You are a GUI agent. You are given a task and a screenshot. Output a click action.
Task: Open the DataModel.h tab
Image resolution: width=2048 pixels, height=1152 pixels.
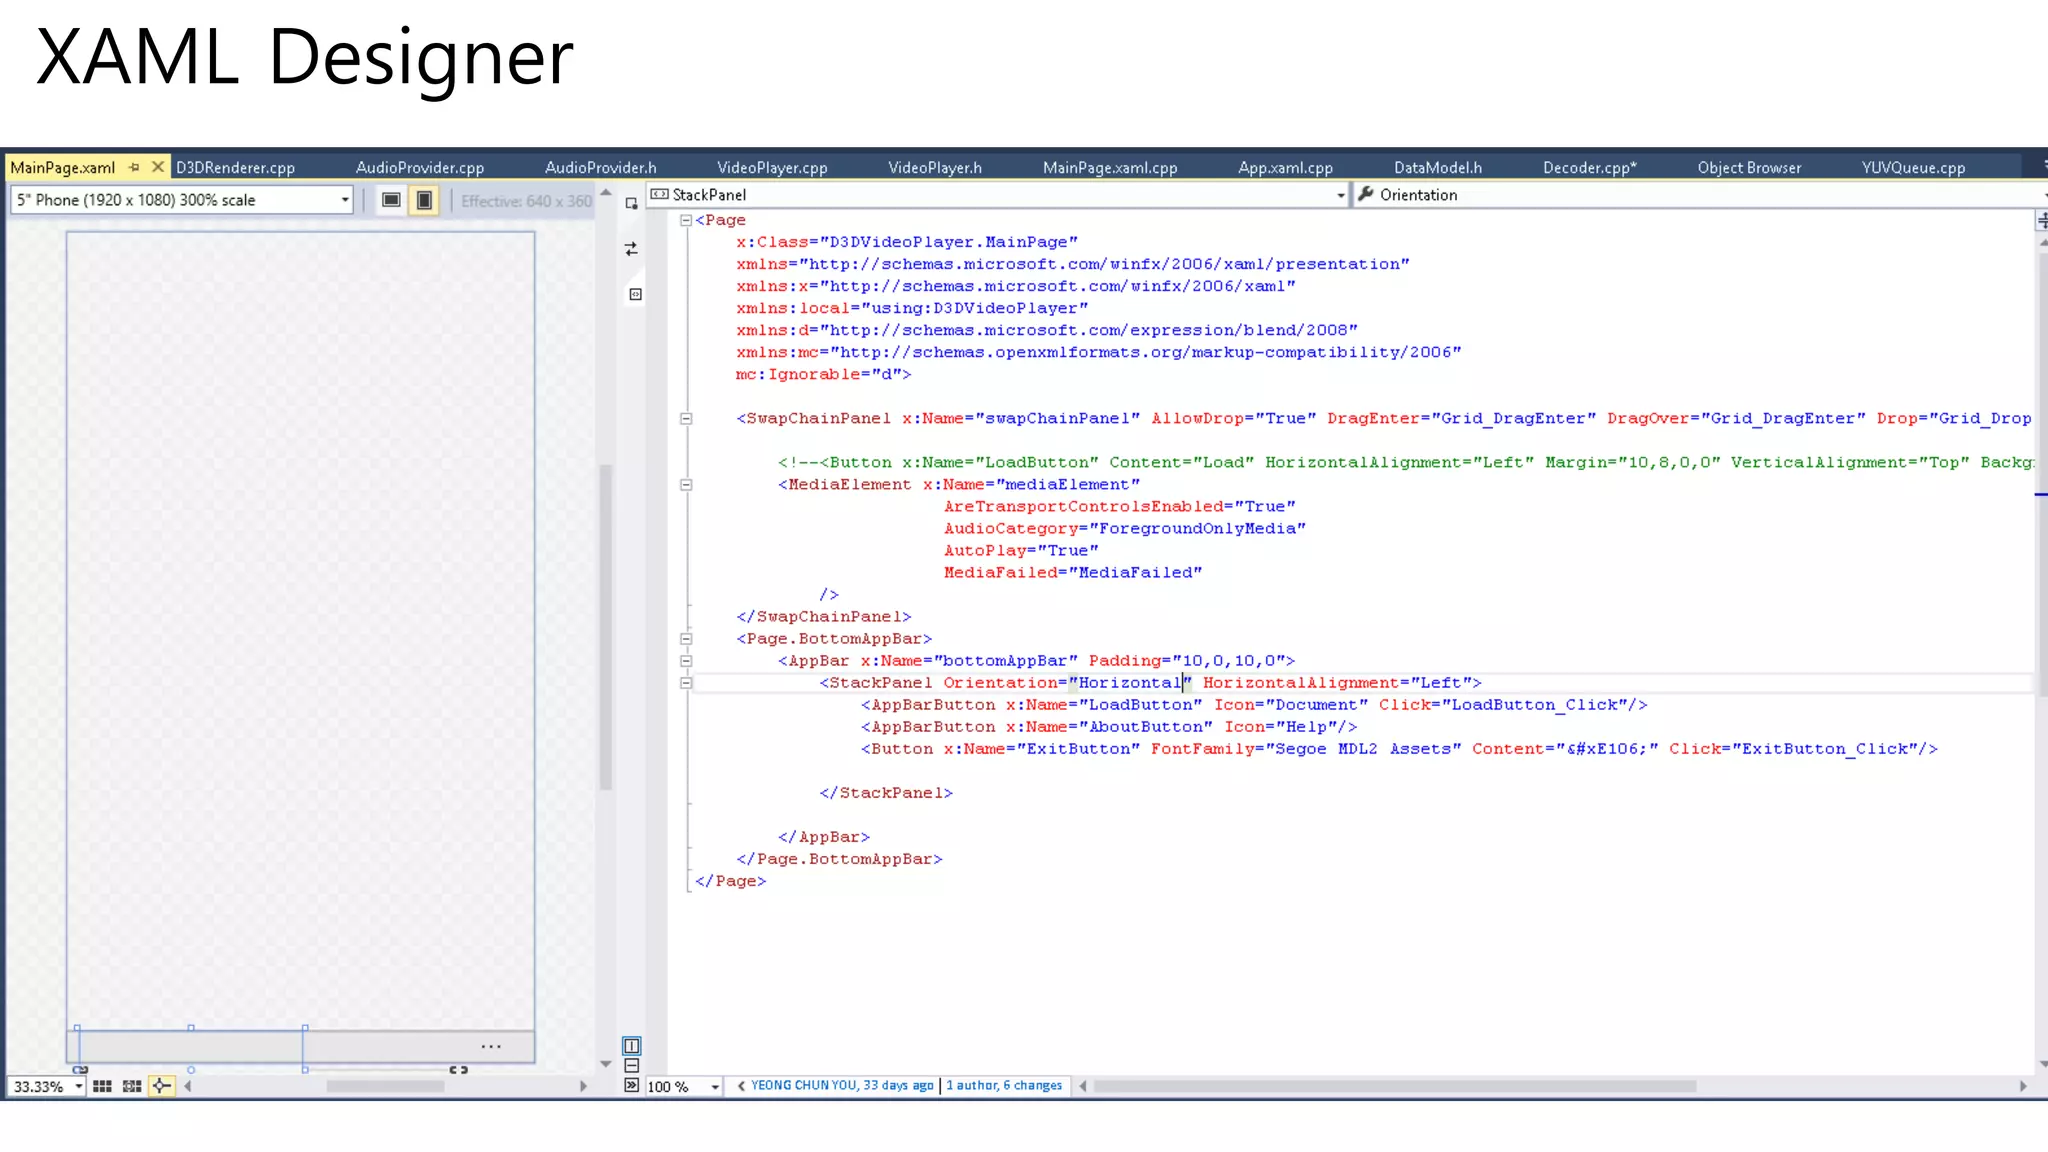click(1438, 168)
